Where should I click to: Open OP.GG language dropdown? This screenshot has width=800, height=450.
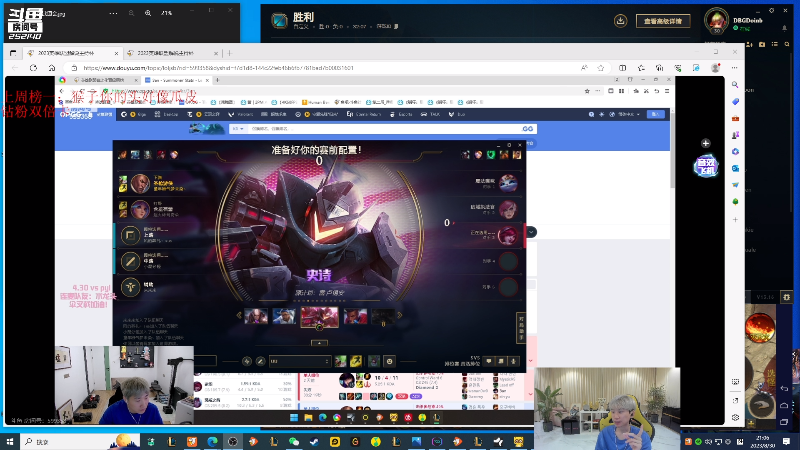coord(628,114)
